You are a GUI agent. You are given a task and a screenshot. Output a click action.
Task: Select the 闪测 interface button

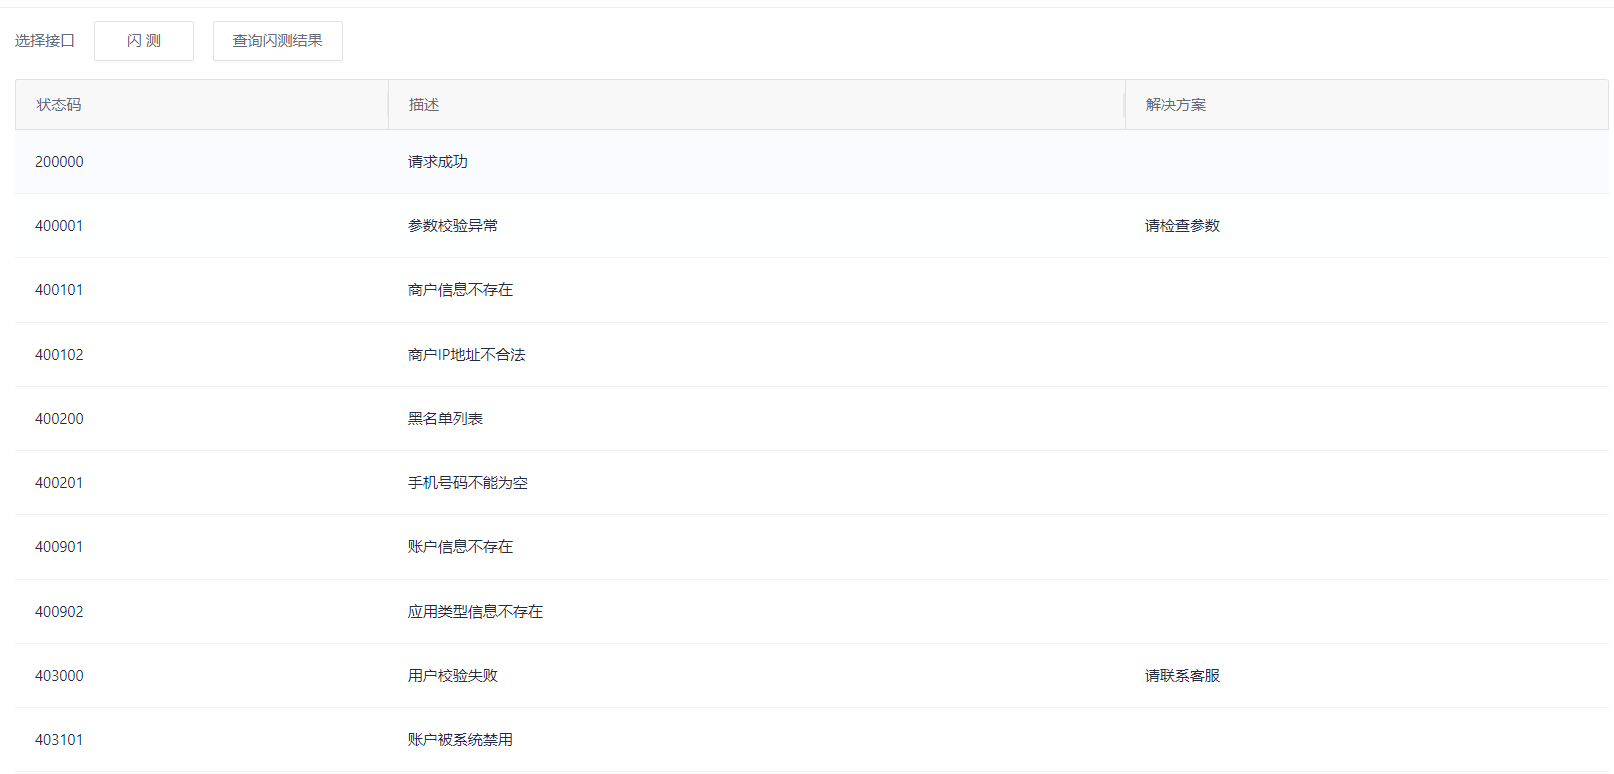point(144,41)
